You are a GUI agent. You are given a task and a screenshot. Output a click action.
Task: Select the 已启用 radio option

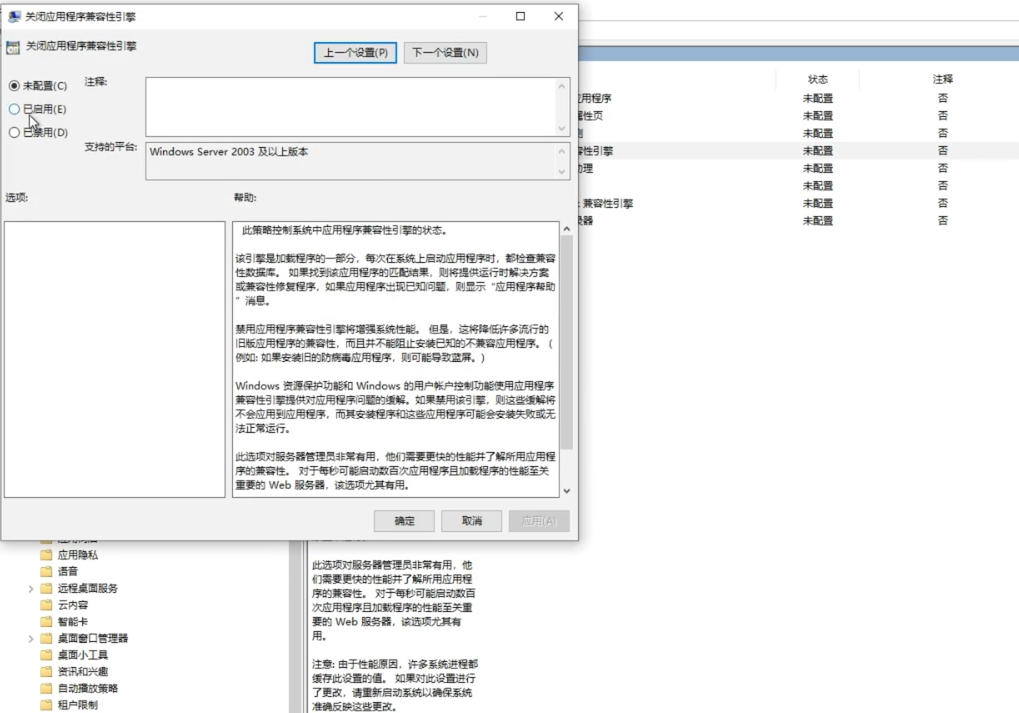point(14,109)
